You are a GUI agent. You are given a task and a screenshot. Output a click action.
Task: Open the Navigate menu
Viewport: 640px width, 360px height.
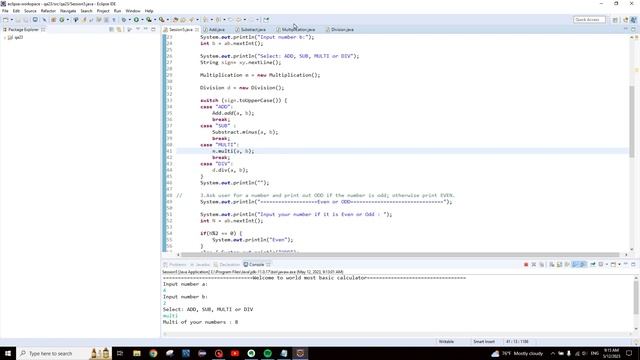point(68,11)
